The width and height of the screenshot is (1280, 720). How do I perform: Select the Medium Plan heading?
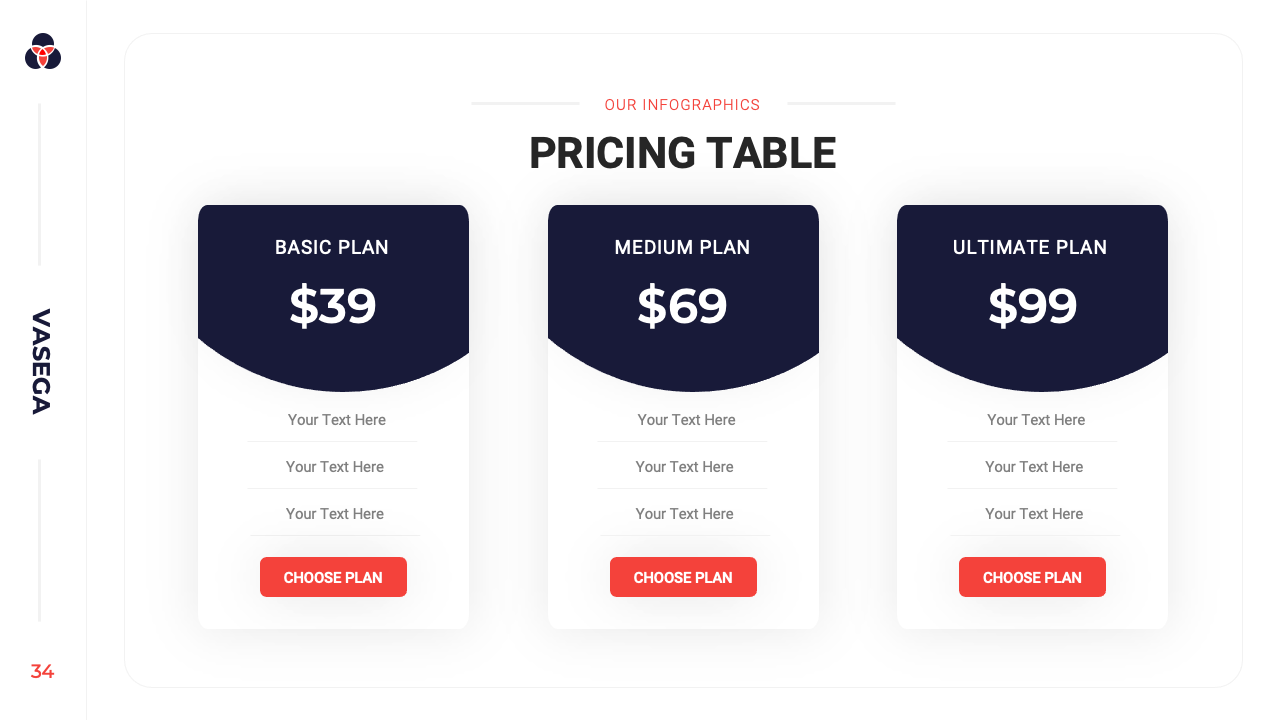coord(682,247)
